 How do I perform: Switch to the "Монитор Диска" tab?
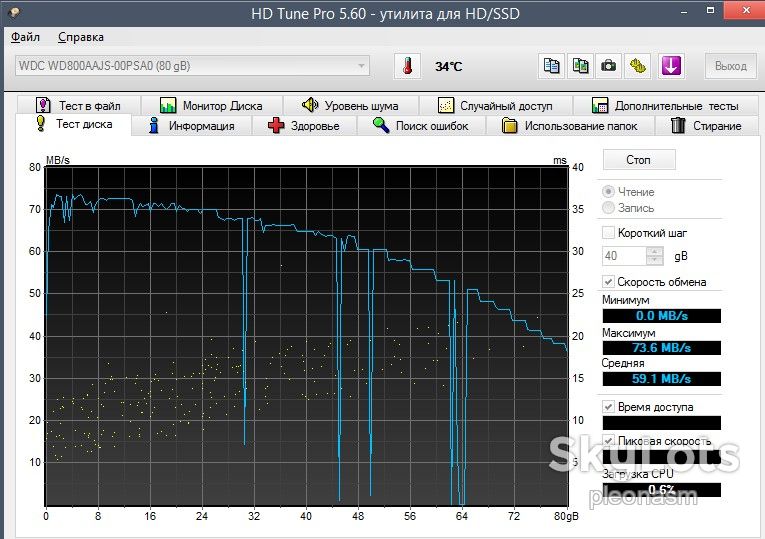[x=212, y=105]
